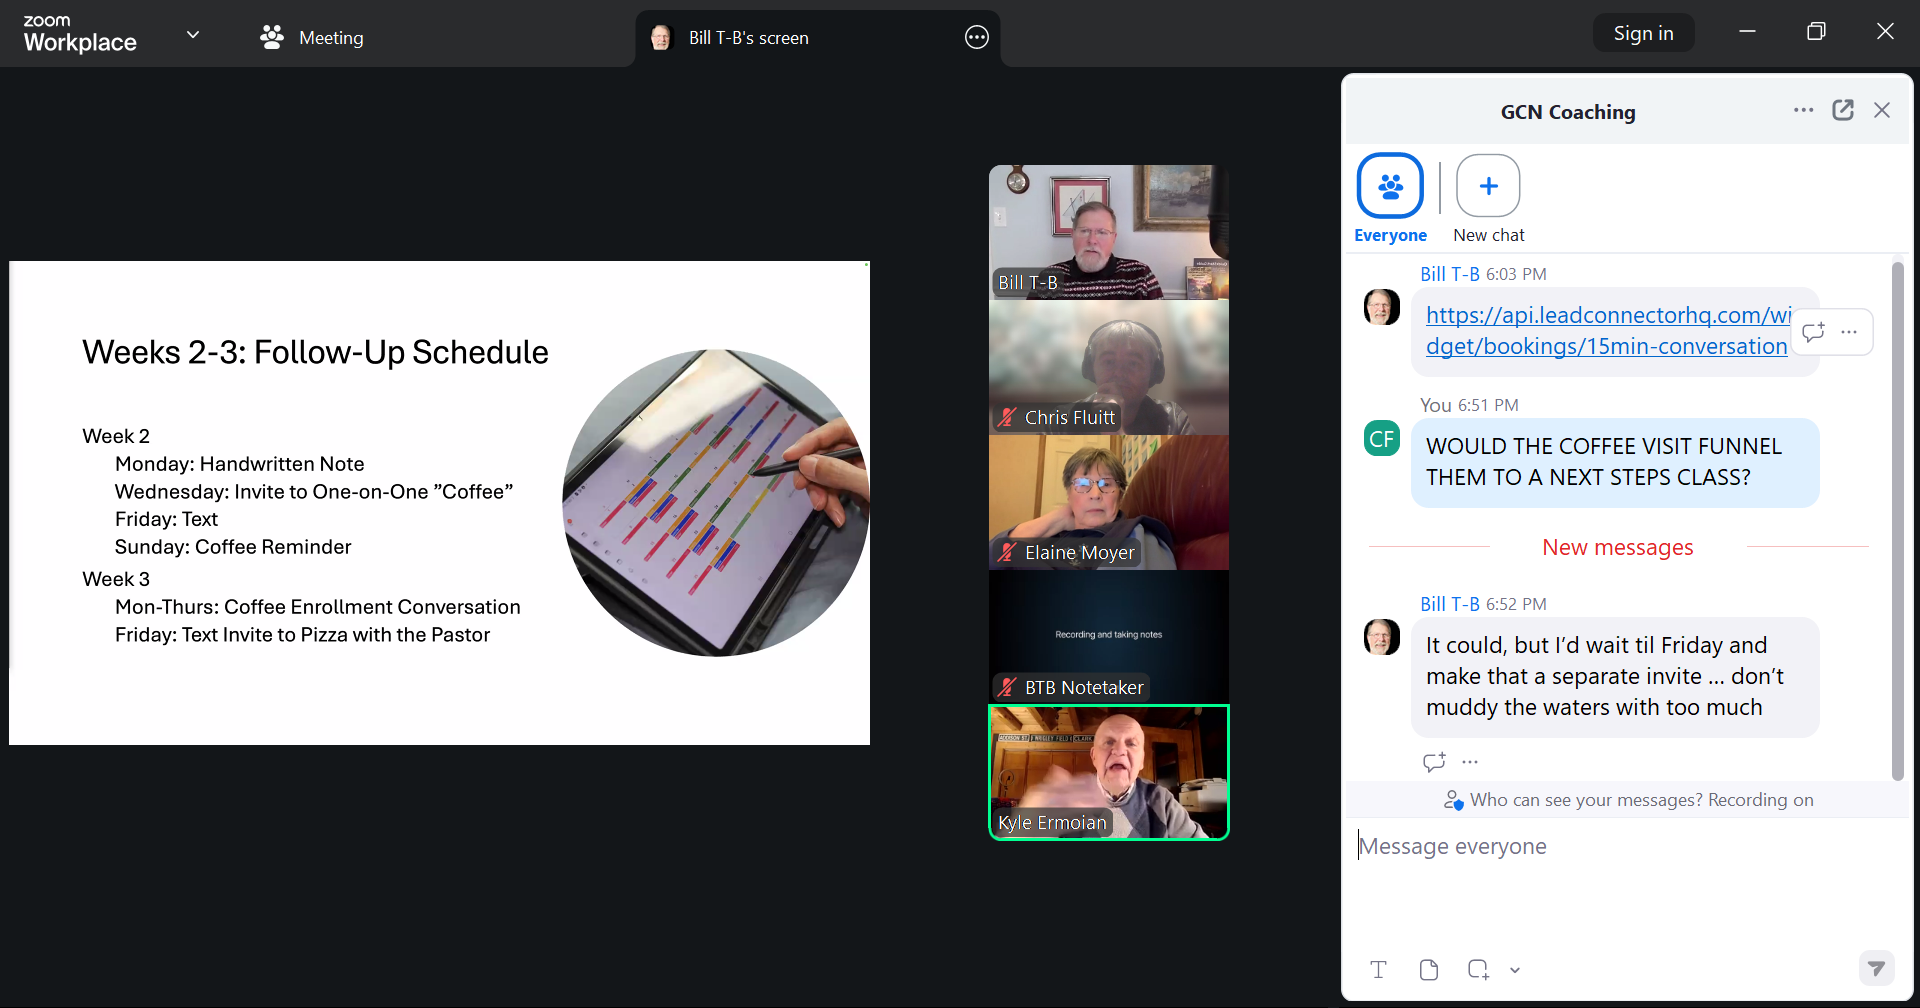This screenshot has height=1008, width=1920.
Task: Expand the screenshot options dropdown arrow
Action: pos(1515,970)
